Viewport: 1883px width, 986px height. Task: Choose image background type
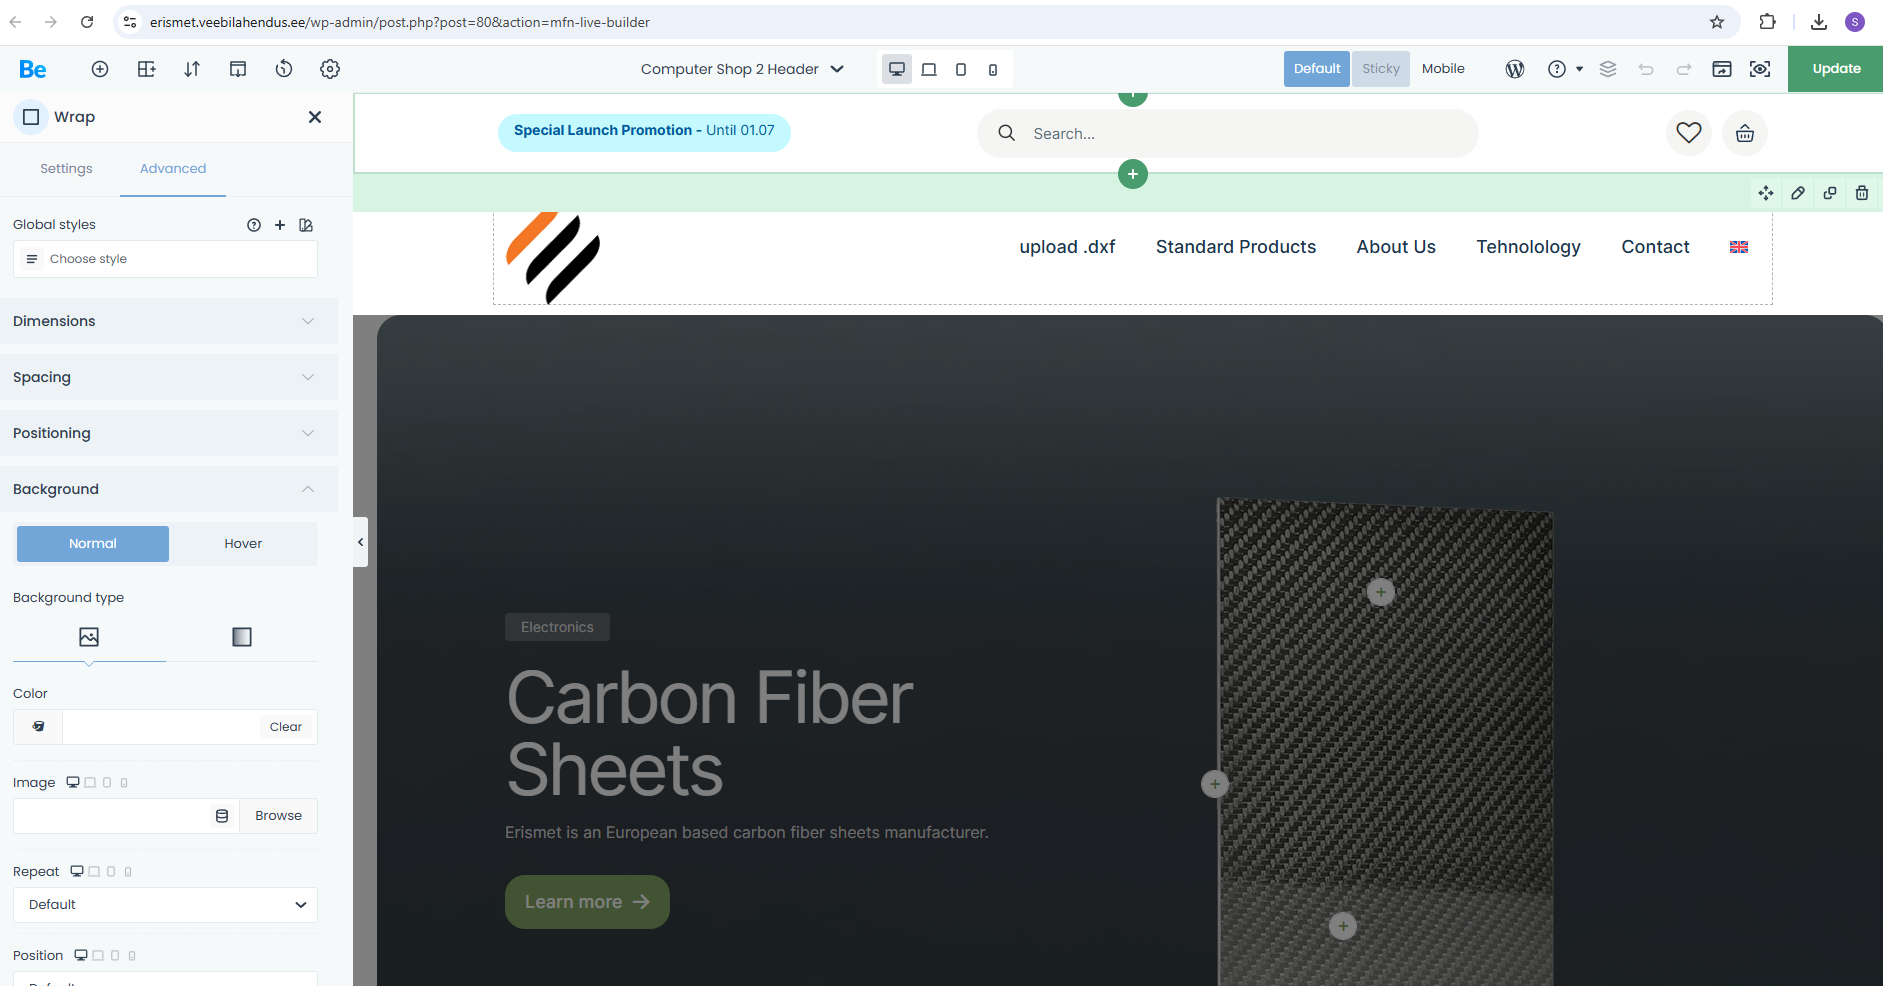pyautogui.click(x=89, y=637)
